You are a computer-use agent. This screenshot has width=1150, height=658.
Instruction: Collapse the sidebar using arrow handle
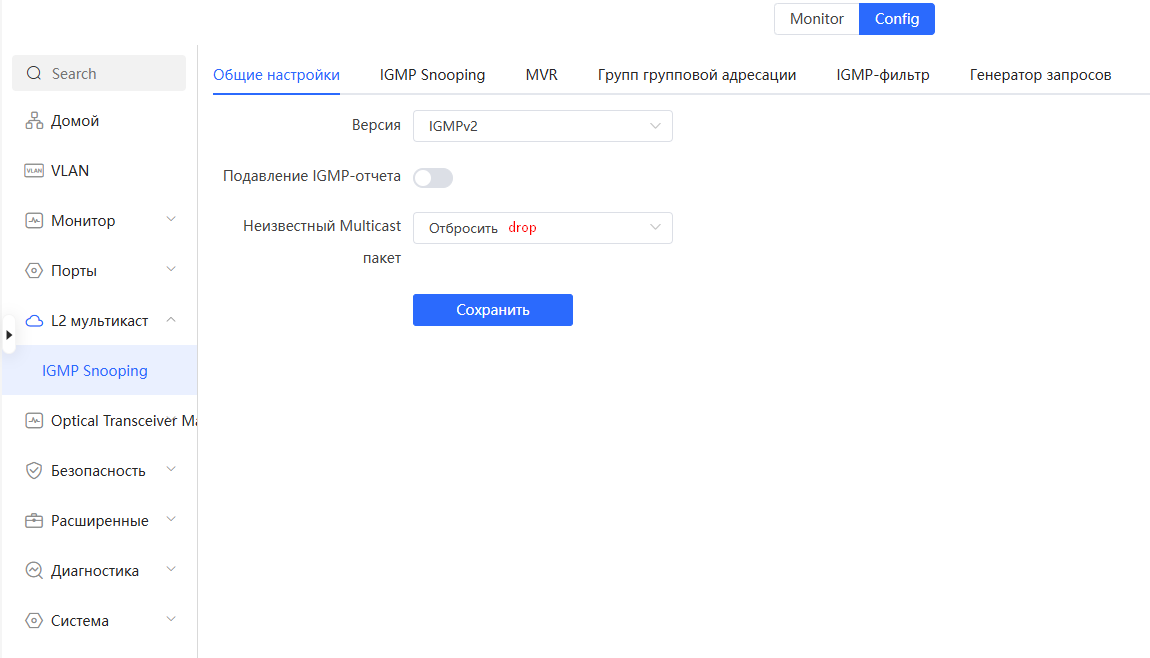coord(9,335)
